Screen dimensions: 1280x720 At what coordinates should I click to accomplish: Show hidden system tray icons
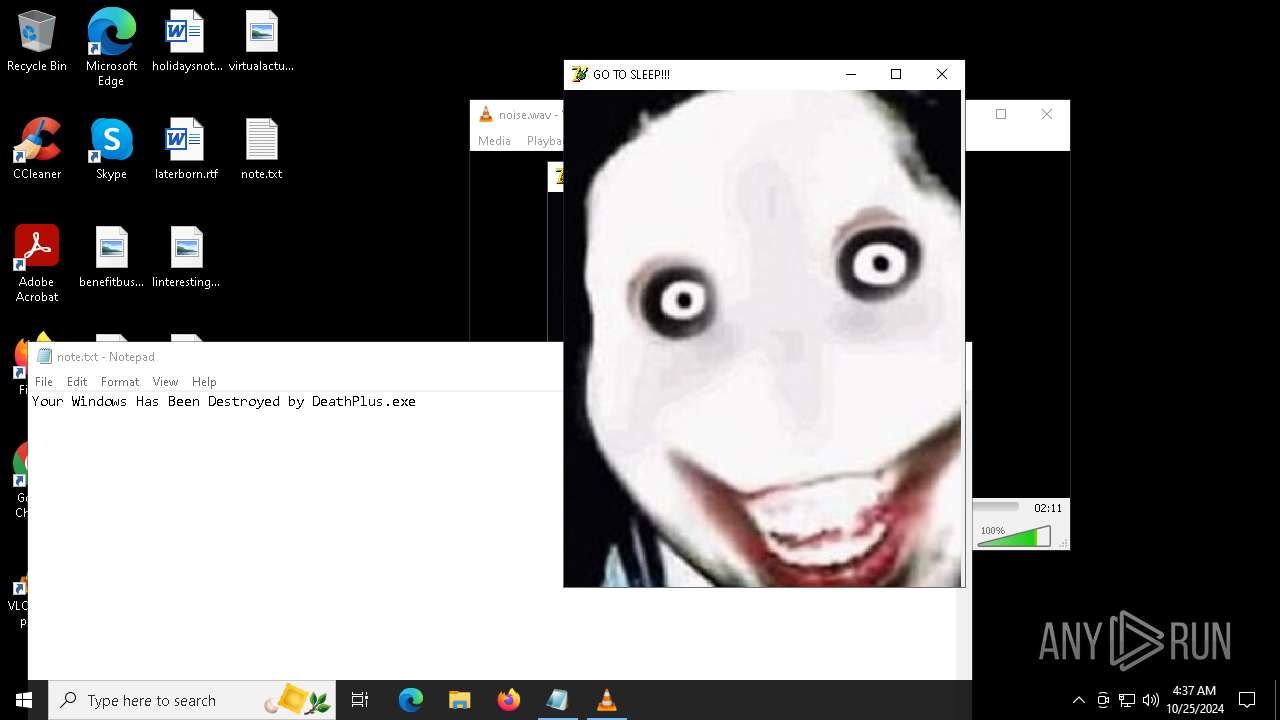[1078, 700]
